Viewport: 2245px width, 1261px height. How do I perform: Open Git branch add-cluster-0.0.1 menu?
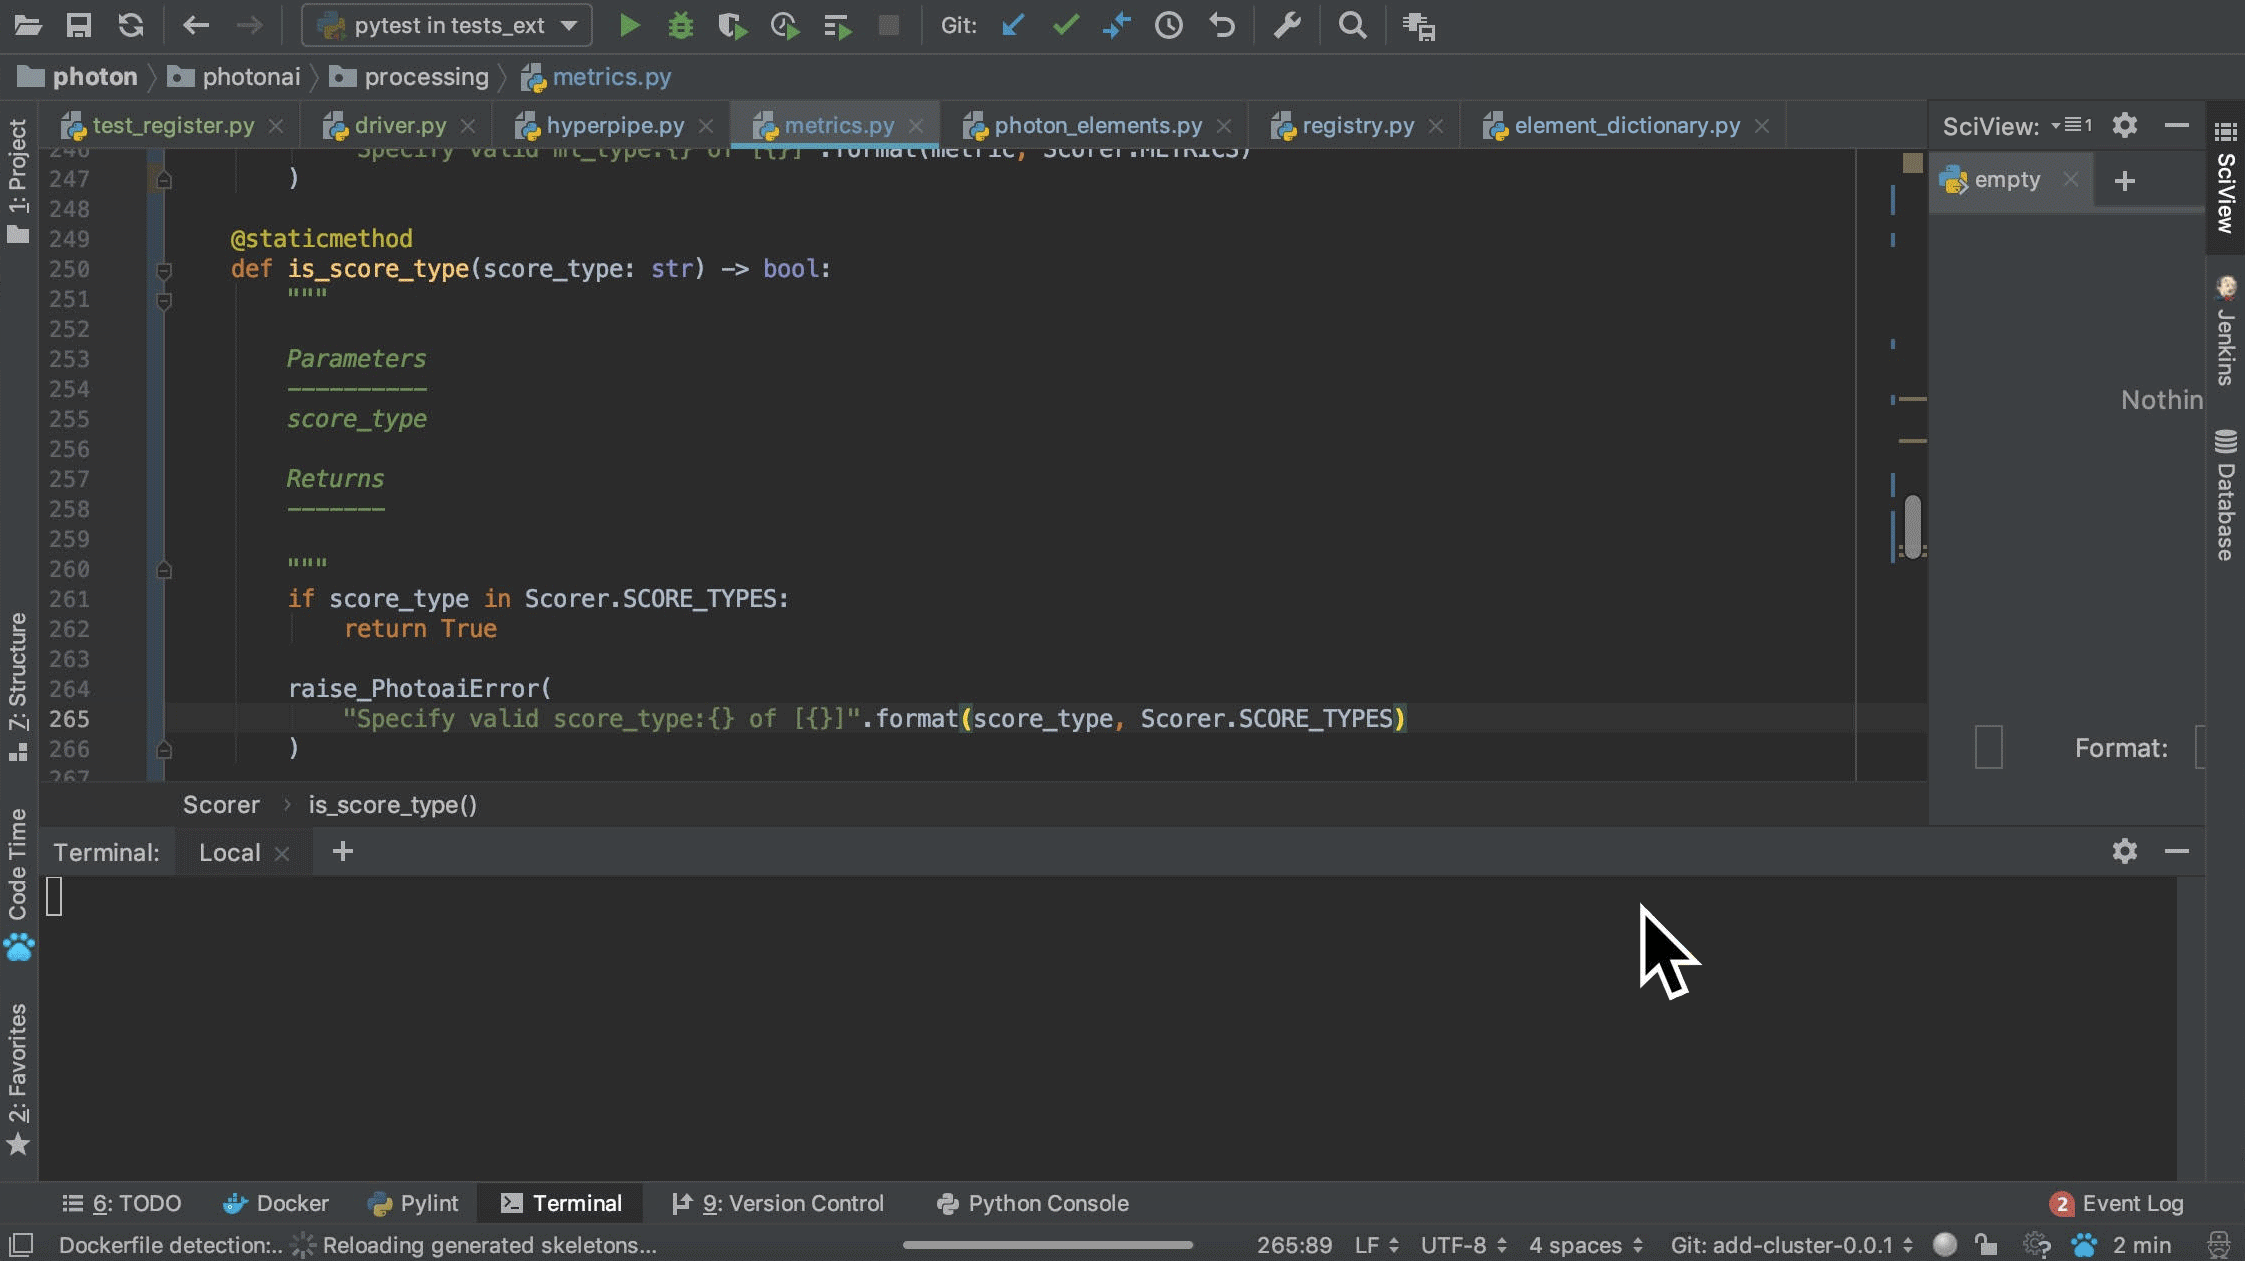click(x=1792, y=1245)
